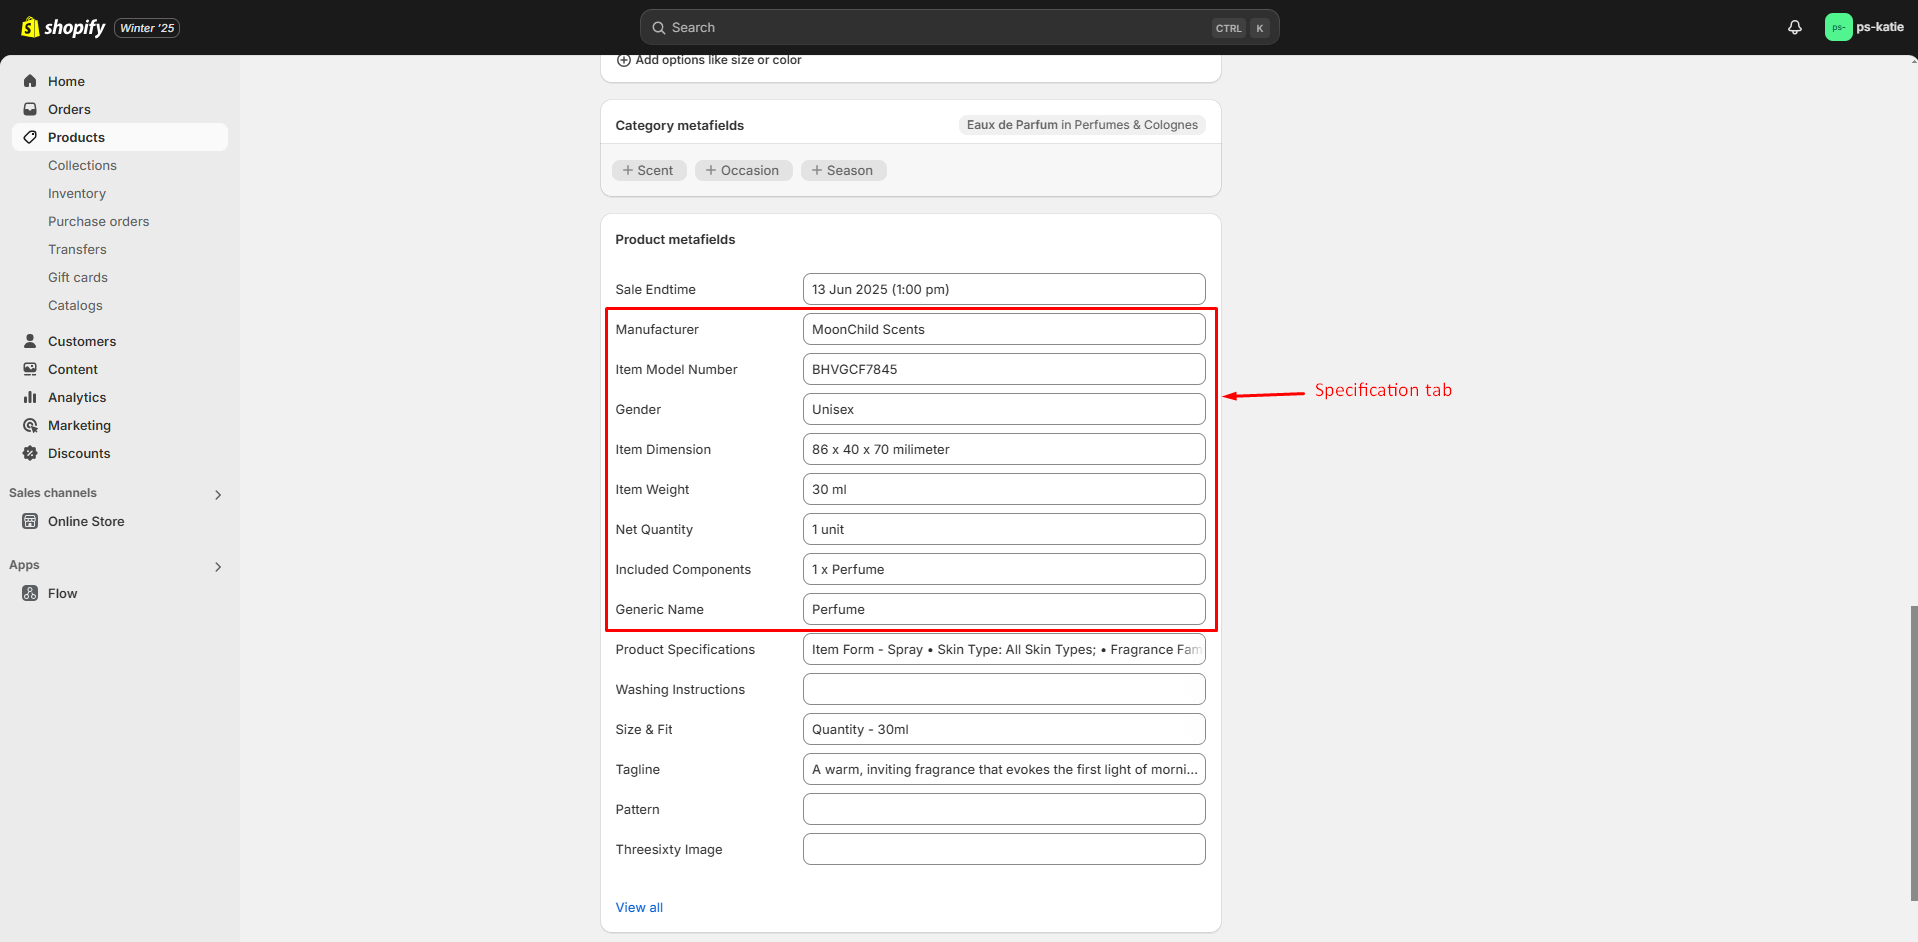This screenshot has width=1918, height=942.
Task: Expand the Apps section
Action: (217, 567)
